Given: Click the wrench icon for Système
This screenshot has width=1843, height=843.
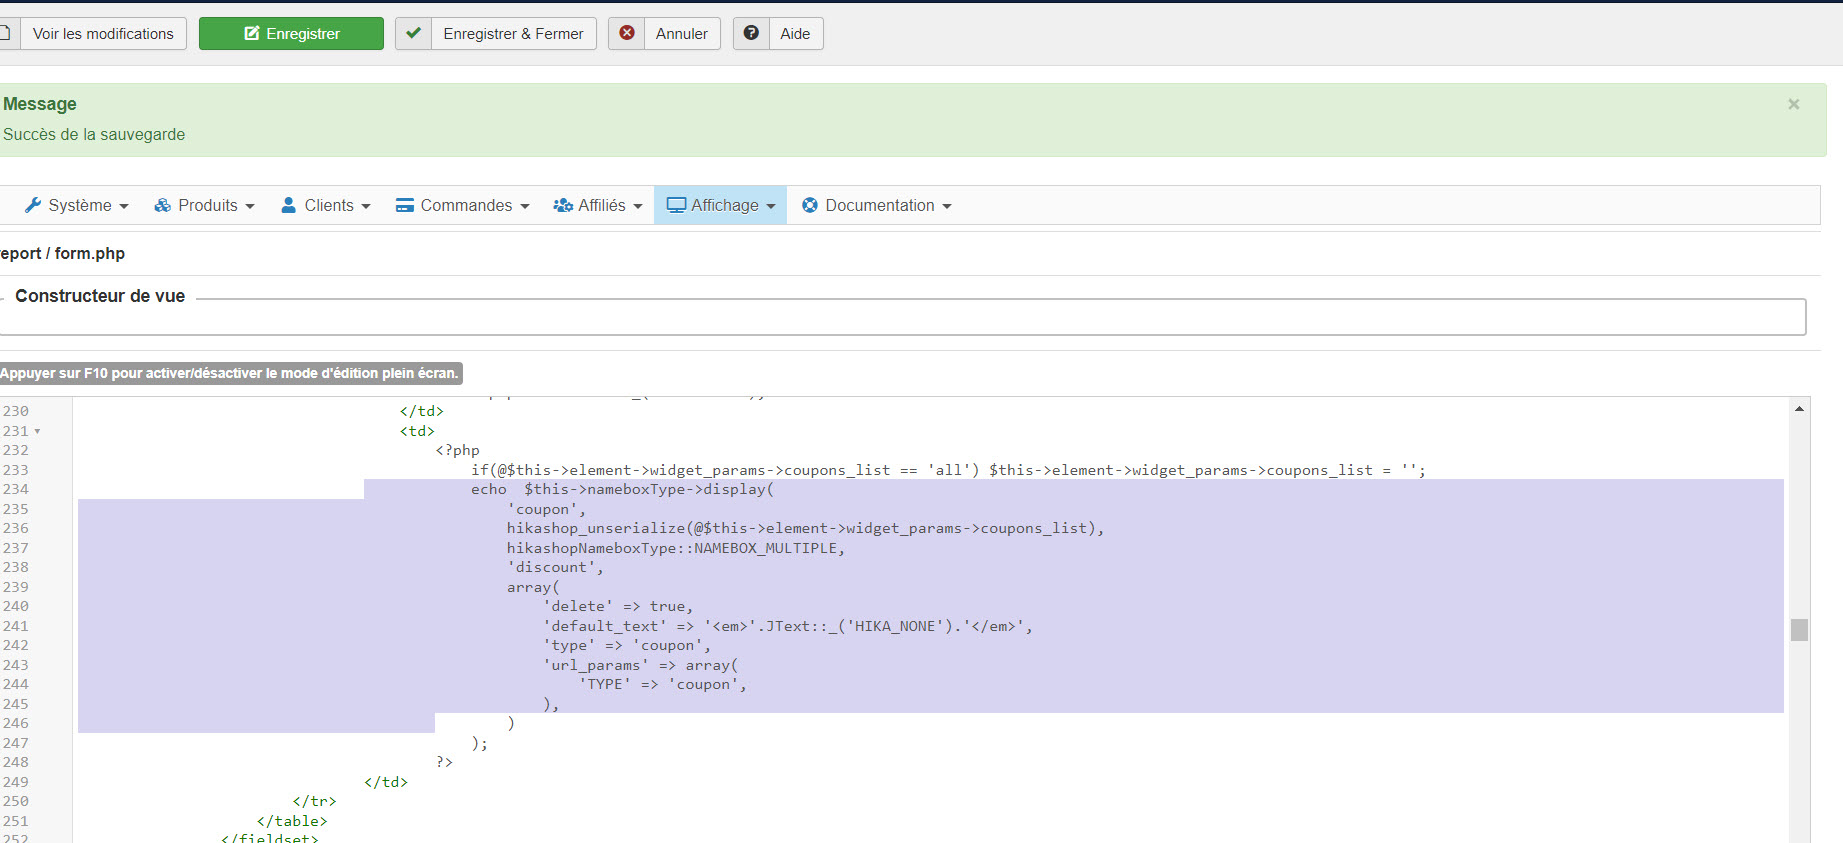Looking at the screenshot, I should (x=33, y=205).
